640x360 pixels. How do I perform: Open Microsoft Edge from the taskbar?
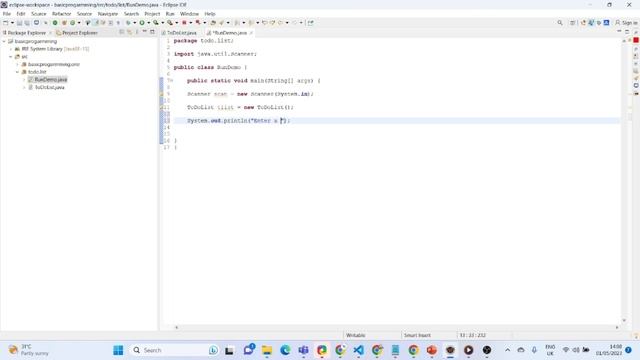click(x=285, y=350)
